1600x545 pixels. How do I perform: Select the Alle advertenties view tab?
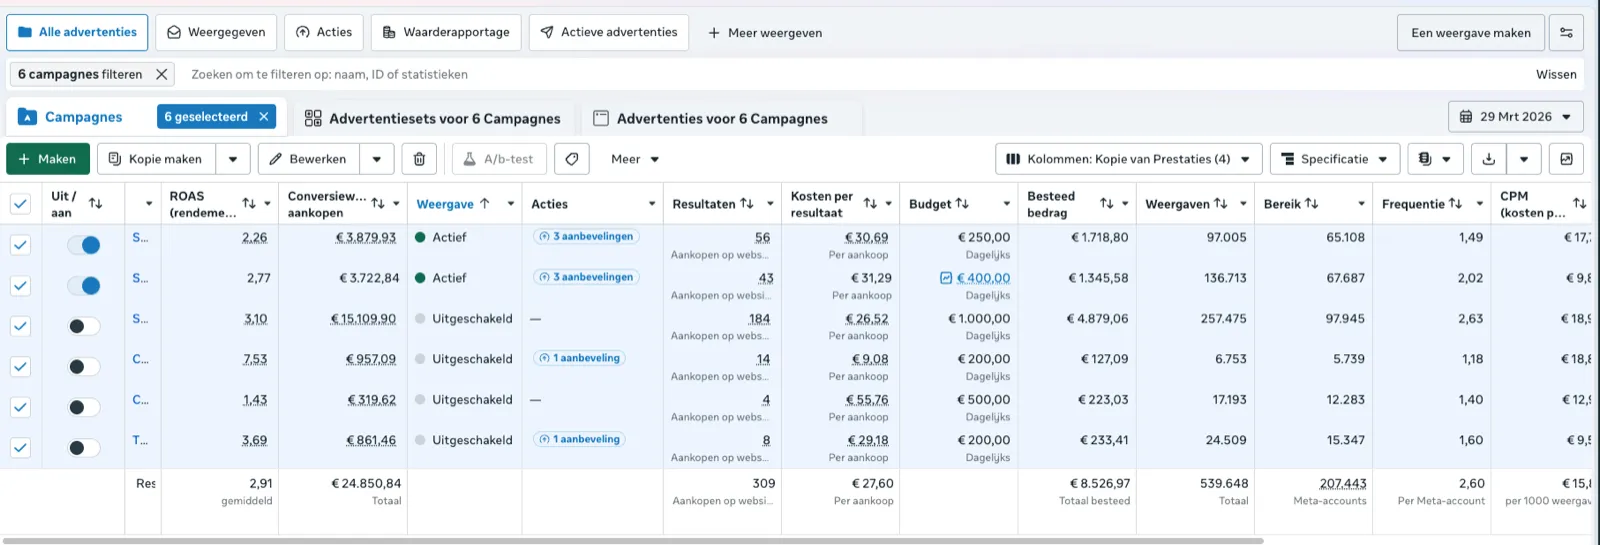[x=77, y=32]
